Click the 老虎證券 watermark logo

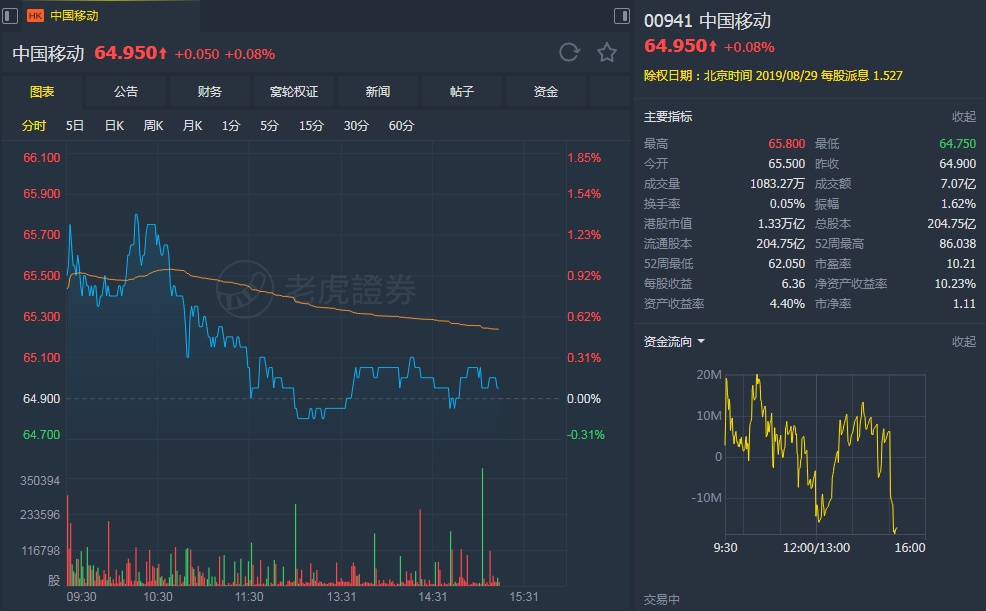(316, 290)
